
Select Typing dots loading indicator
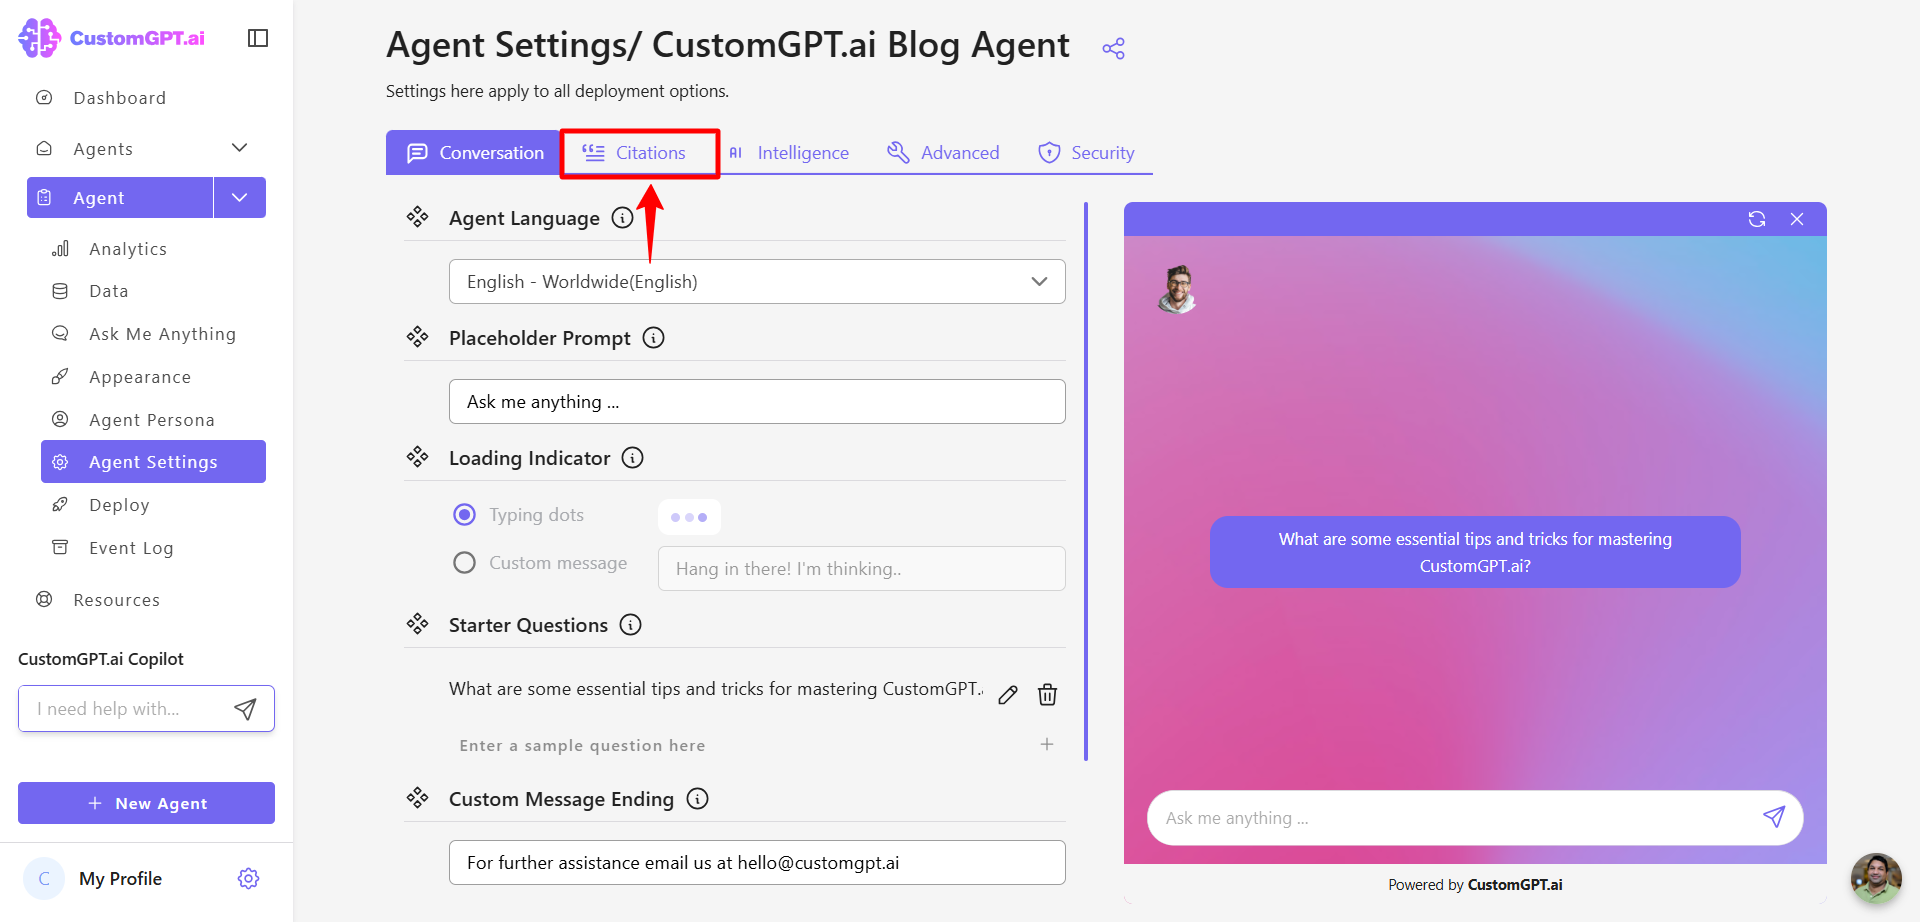pyautogui.click(x=464, y=515)
